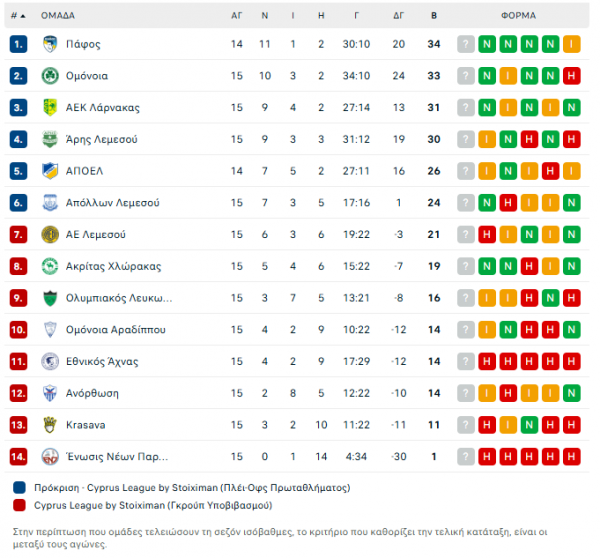The image size is (600, 558).
Task: Open the ΑΕΚ Λάρνακας crest
Action: [x=50, y=108]
